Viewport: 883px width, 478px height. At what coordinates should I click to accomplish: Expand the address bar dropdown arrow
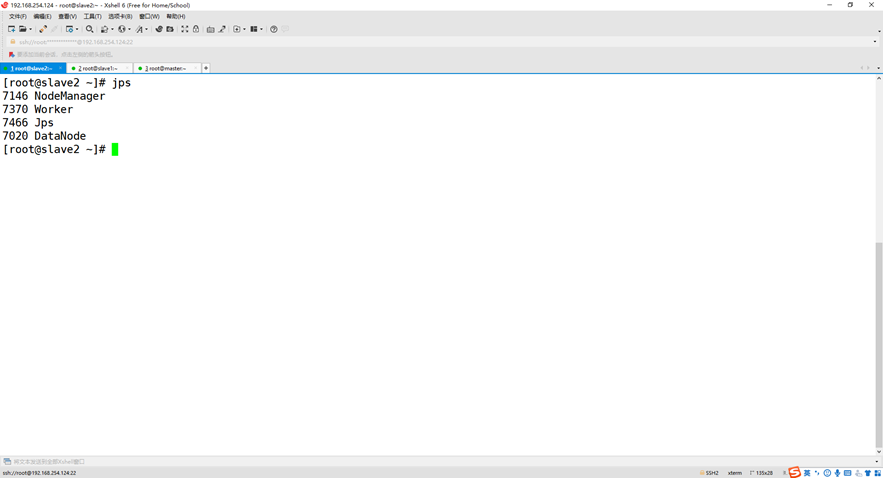click(x=875, y=42)
